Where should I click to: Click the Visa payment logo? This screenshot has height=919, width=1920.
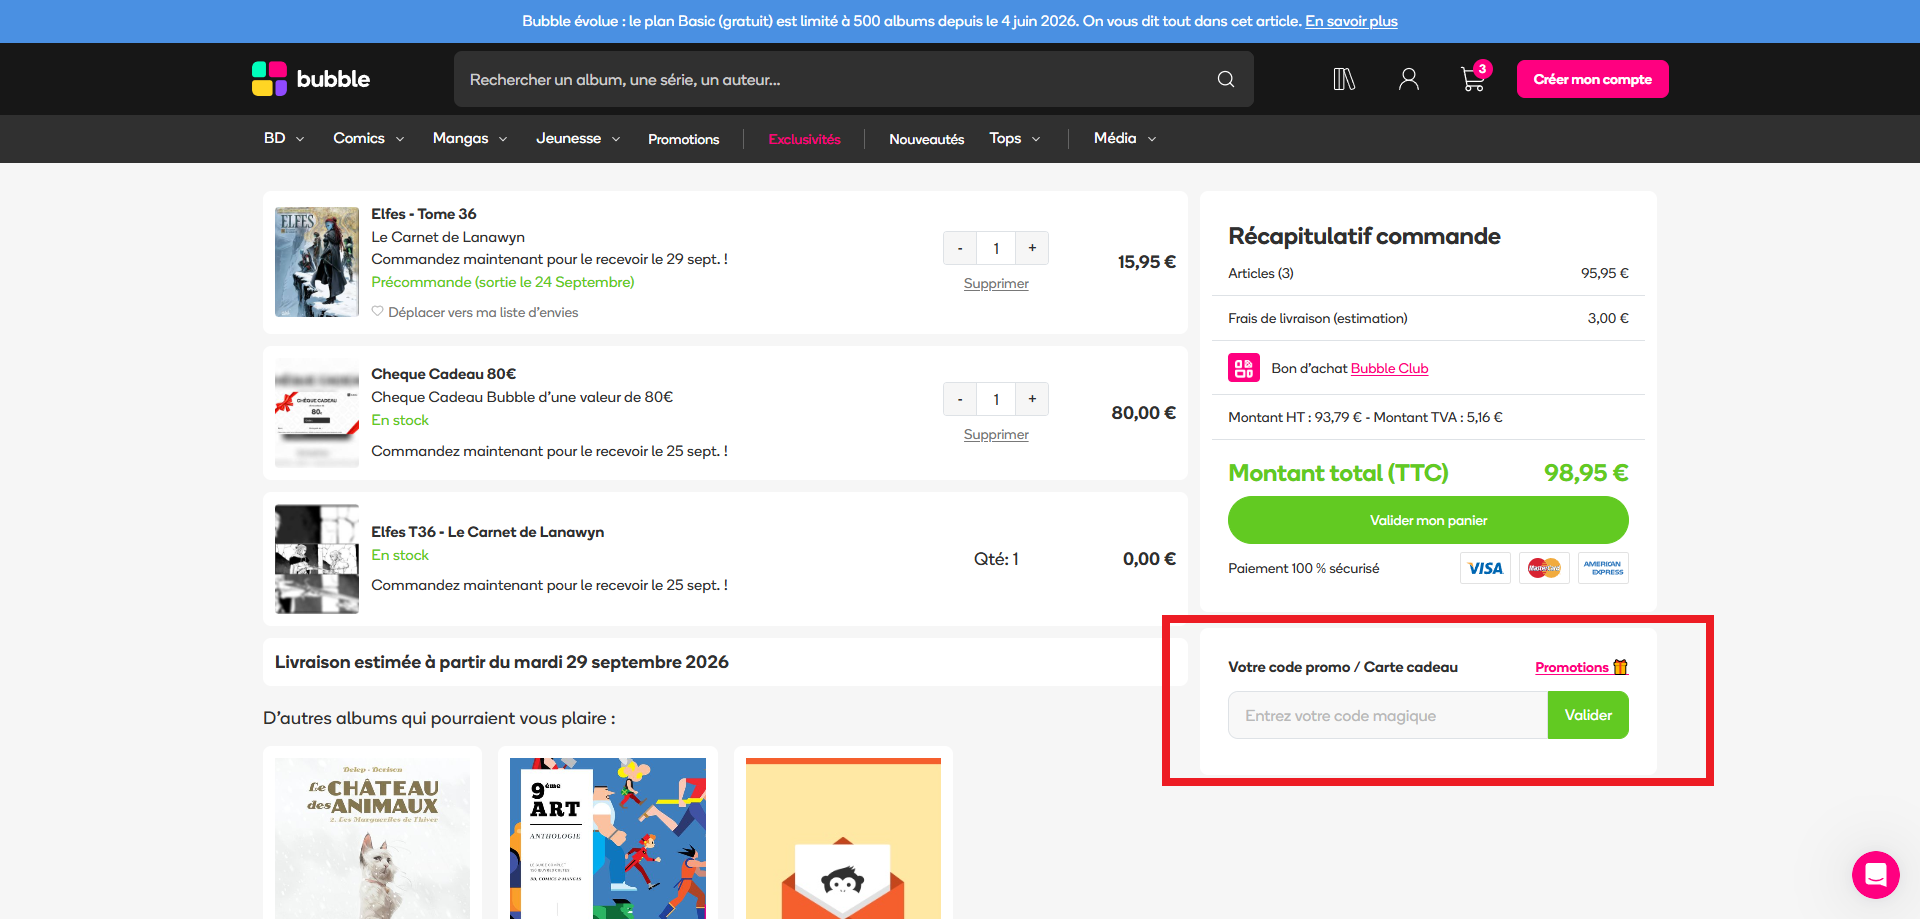pyautogui.click(x=1485, y=568)
